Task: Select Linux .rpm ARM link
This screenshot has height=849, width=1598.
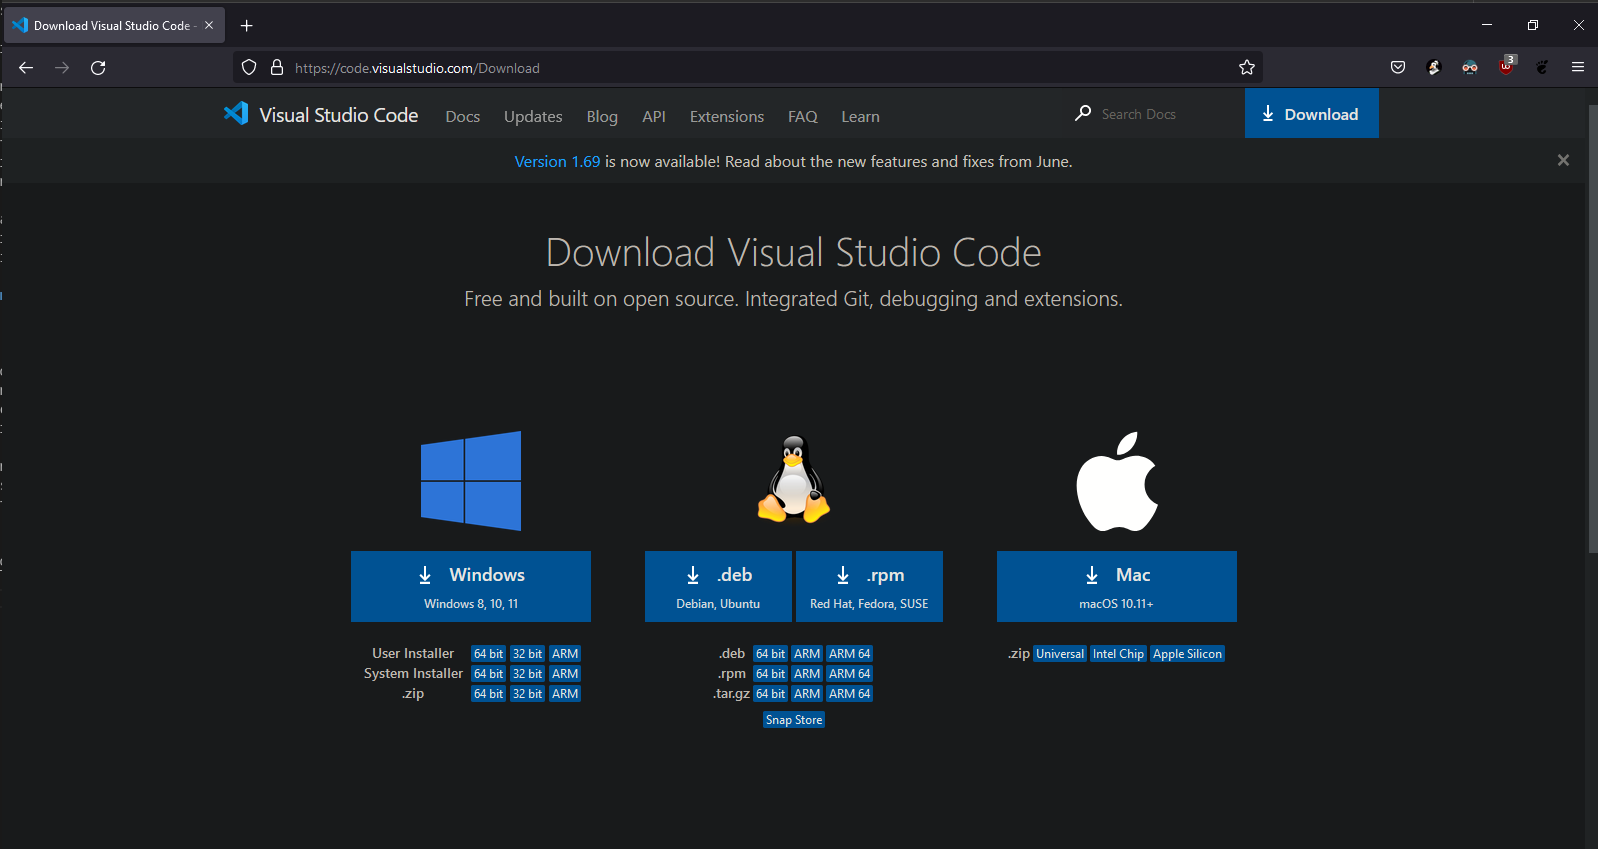Action: (807, 674)
